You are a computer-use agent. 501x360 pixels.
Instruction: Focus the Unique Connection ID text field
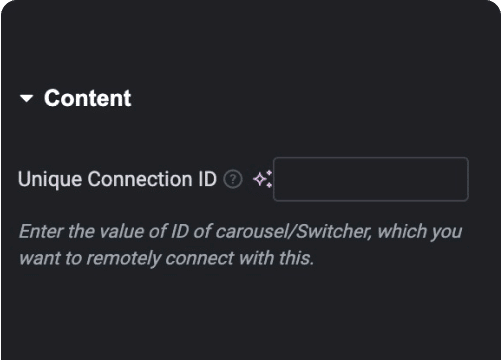click(371, 179)
